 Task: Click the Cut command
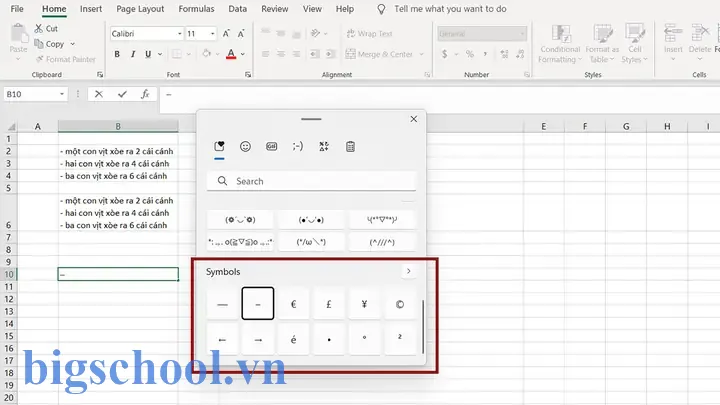[x=46, y=28]
